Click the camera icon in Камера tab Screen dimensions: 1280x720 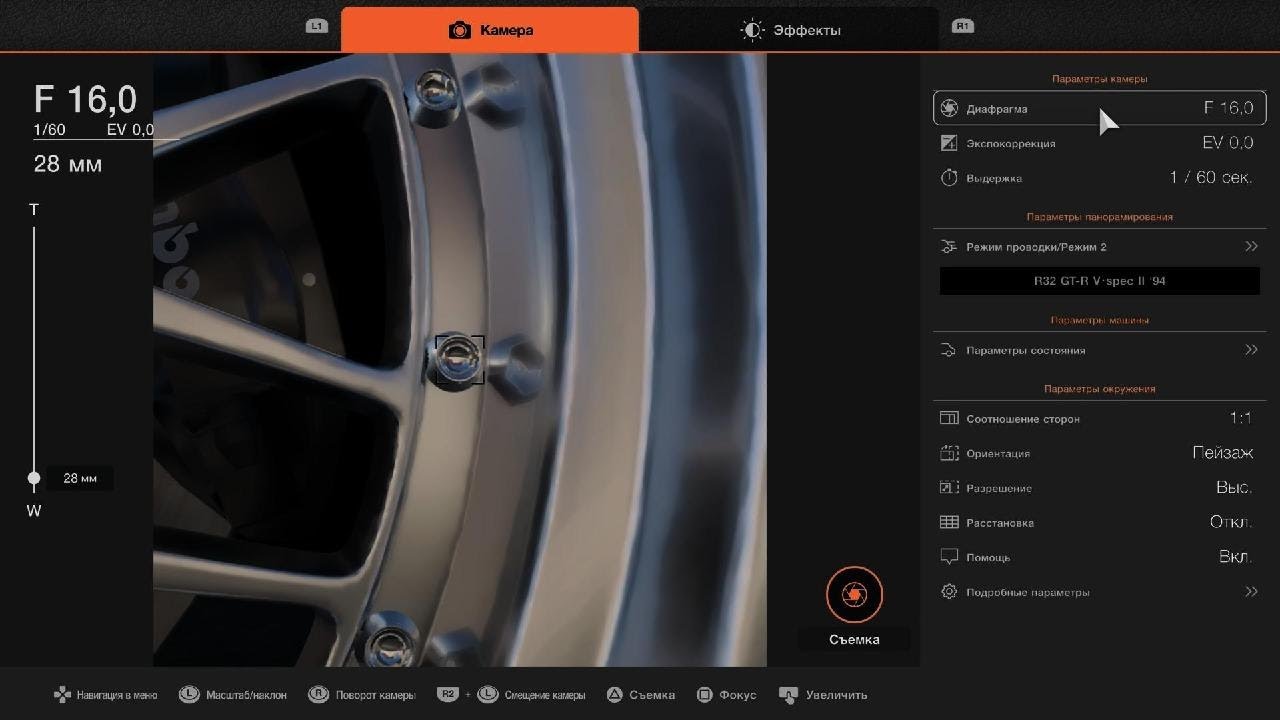[460, 30]
